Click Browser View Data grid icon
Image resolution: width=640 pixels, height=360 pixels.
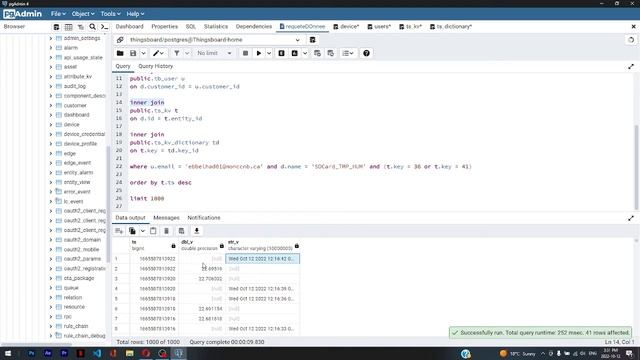click(69, 27)
